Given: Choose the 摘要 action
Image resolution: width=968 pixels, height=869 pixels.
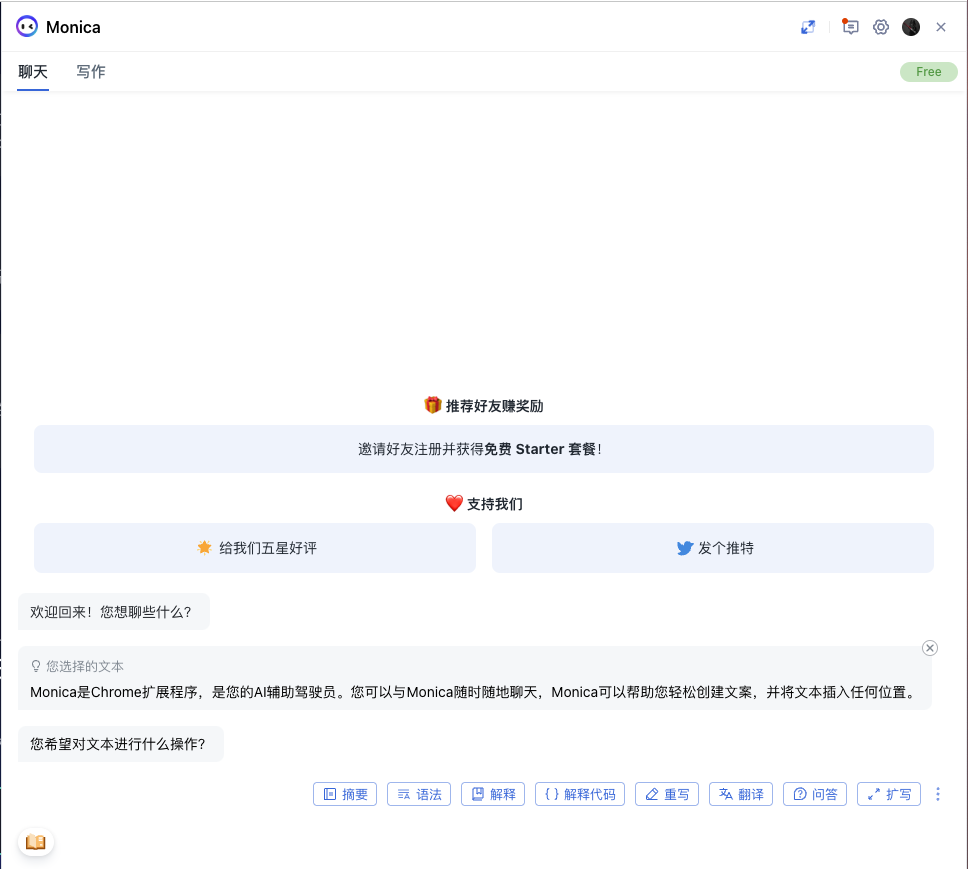Looking at the screenshot, I should pyautogui.click(x=345, y=794).
